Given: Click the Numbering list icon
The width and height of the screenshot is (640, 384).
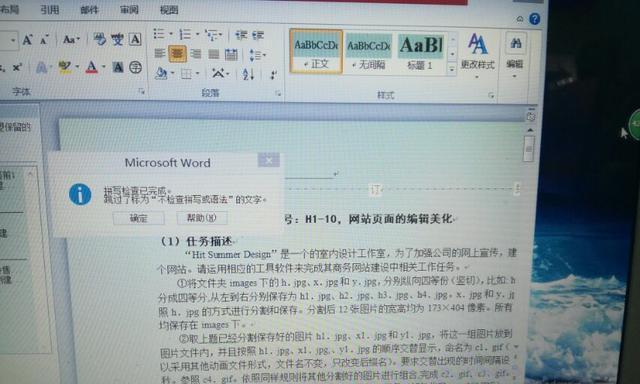Looking at the screenshot, I should tap(185, 34).
